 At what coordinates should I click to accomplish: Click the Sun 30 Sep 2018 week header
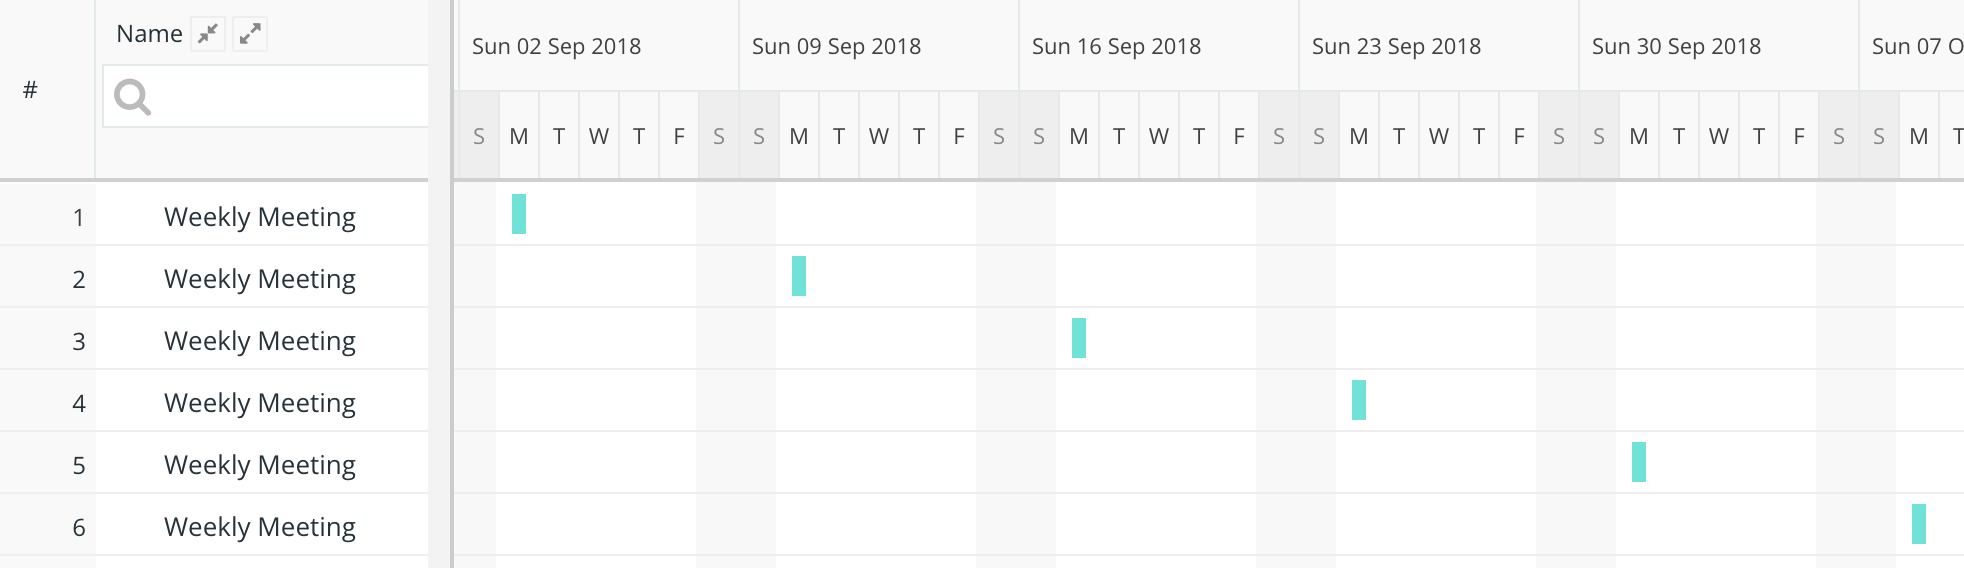tap(1677, 46)
